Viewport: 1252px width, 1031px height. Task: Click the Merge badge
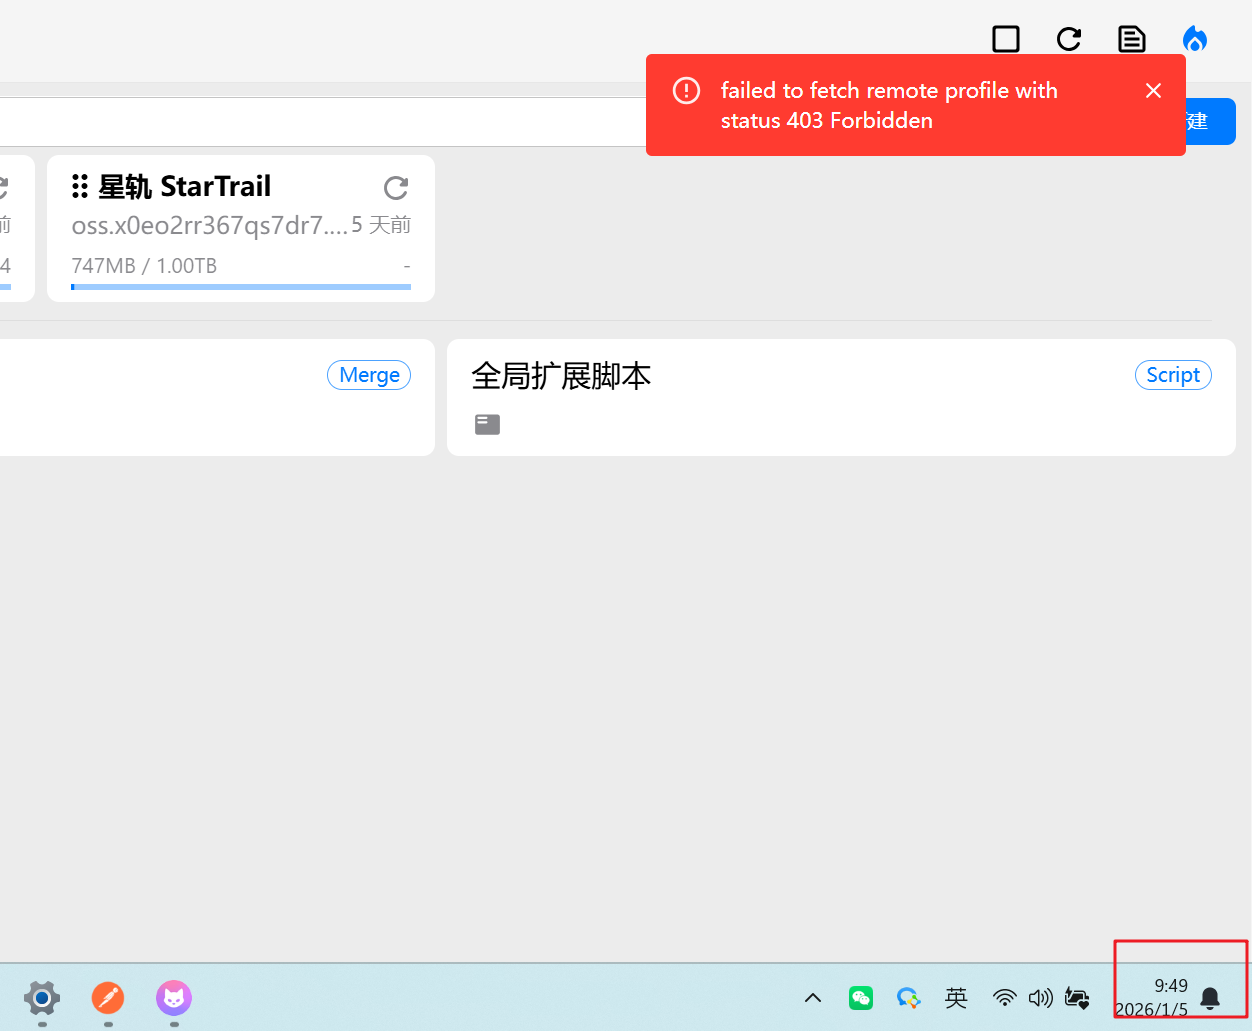369,375
